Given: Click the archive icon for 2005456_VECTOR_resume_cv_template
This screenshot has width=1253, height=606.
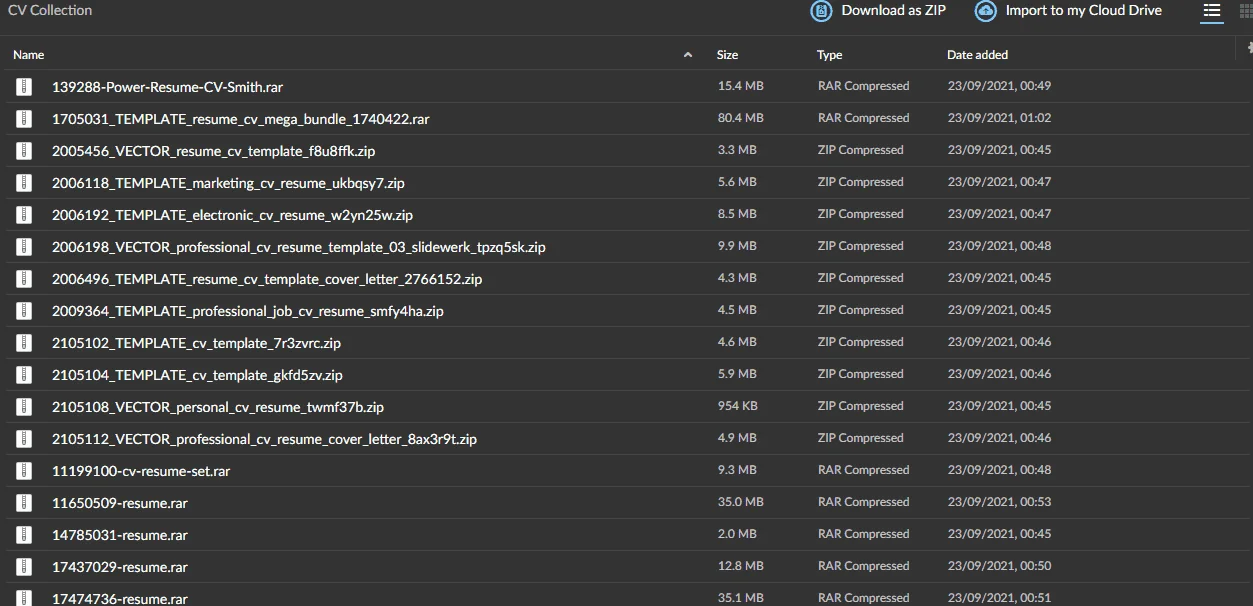Looking at the screenshot, I should click(x=24, y=151).
